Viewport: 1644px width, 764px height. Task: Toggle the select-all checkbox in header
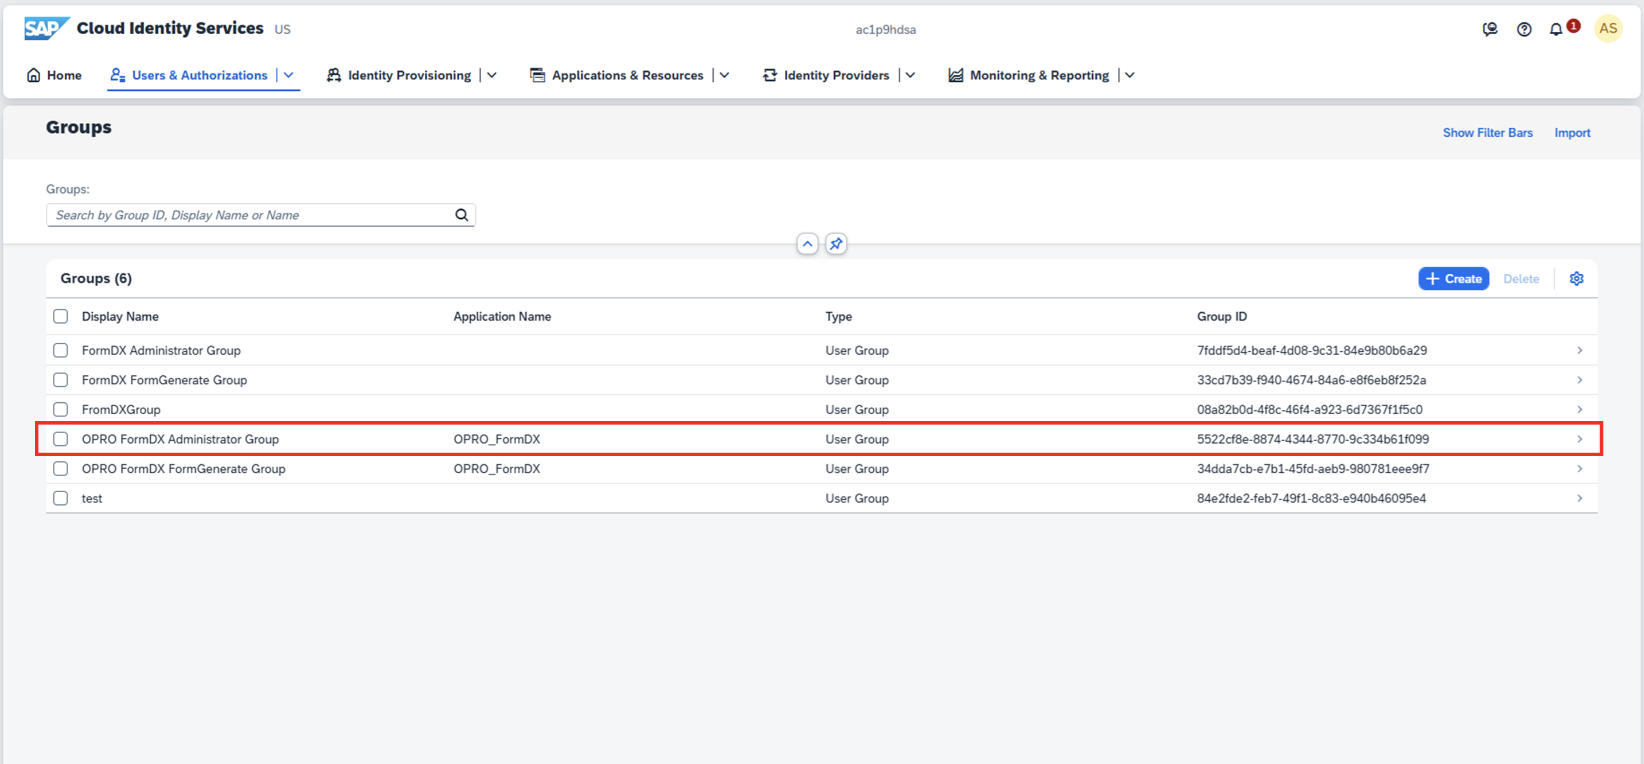(61, 316)
